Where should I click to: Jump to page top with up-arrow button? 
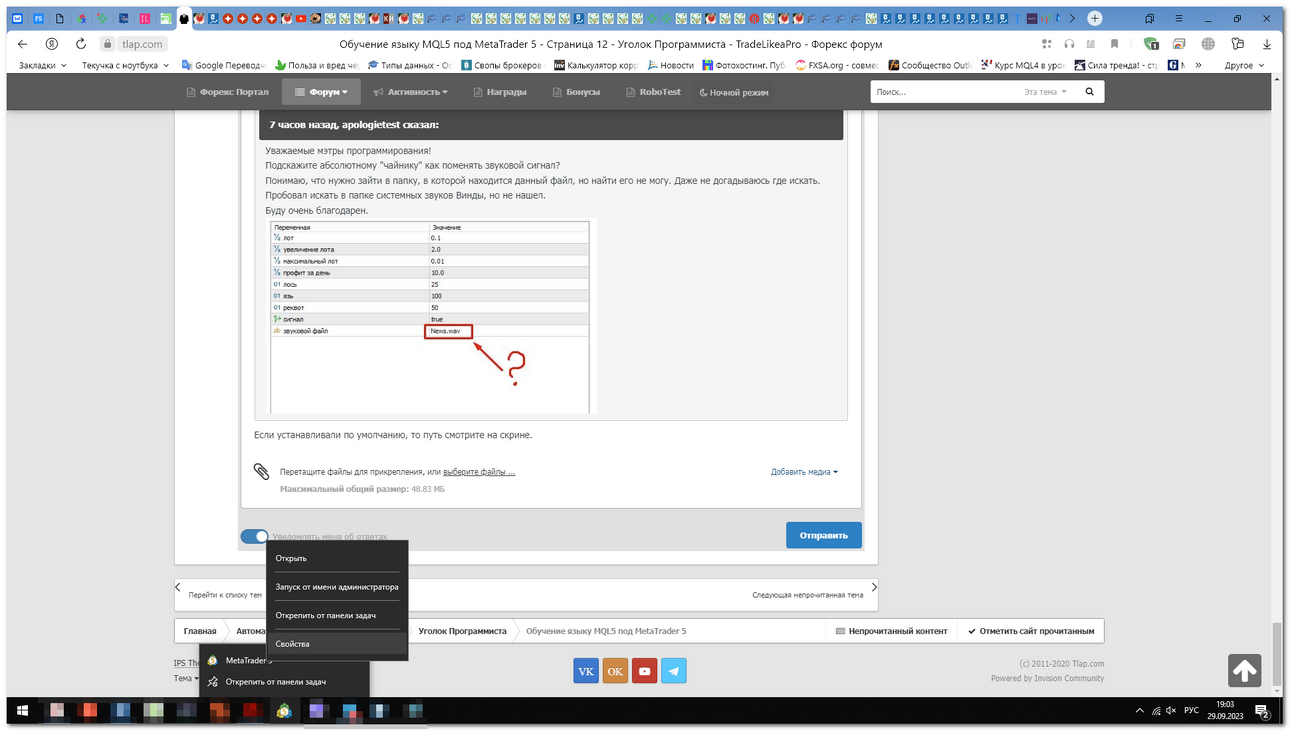(x=1245, y=671)
